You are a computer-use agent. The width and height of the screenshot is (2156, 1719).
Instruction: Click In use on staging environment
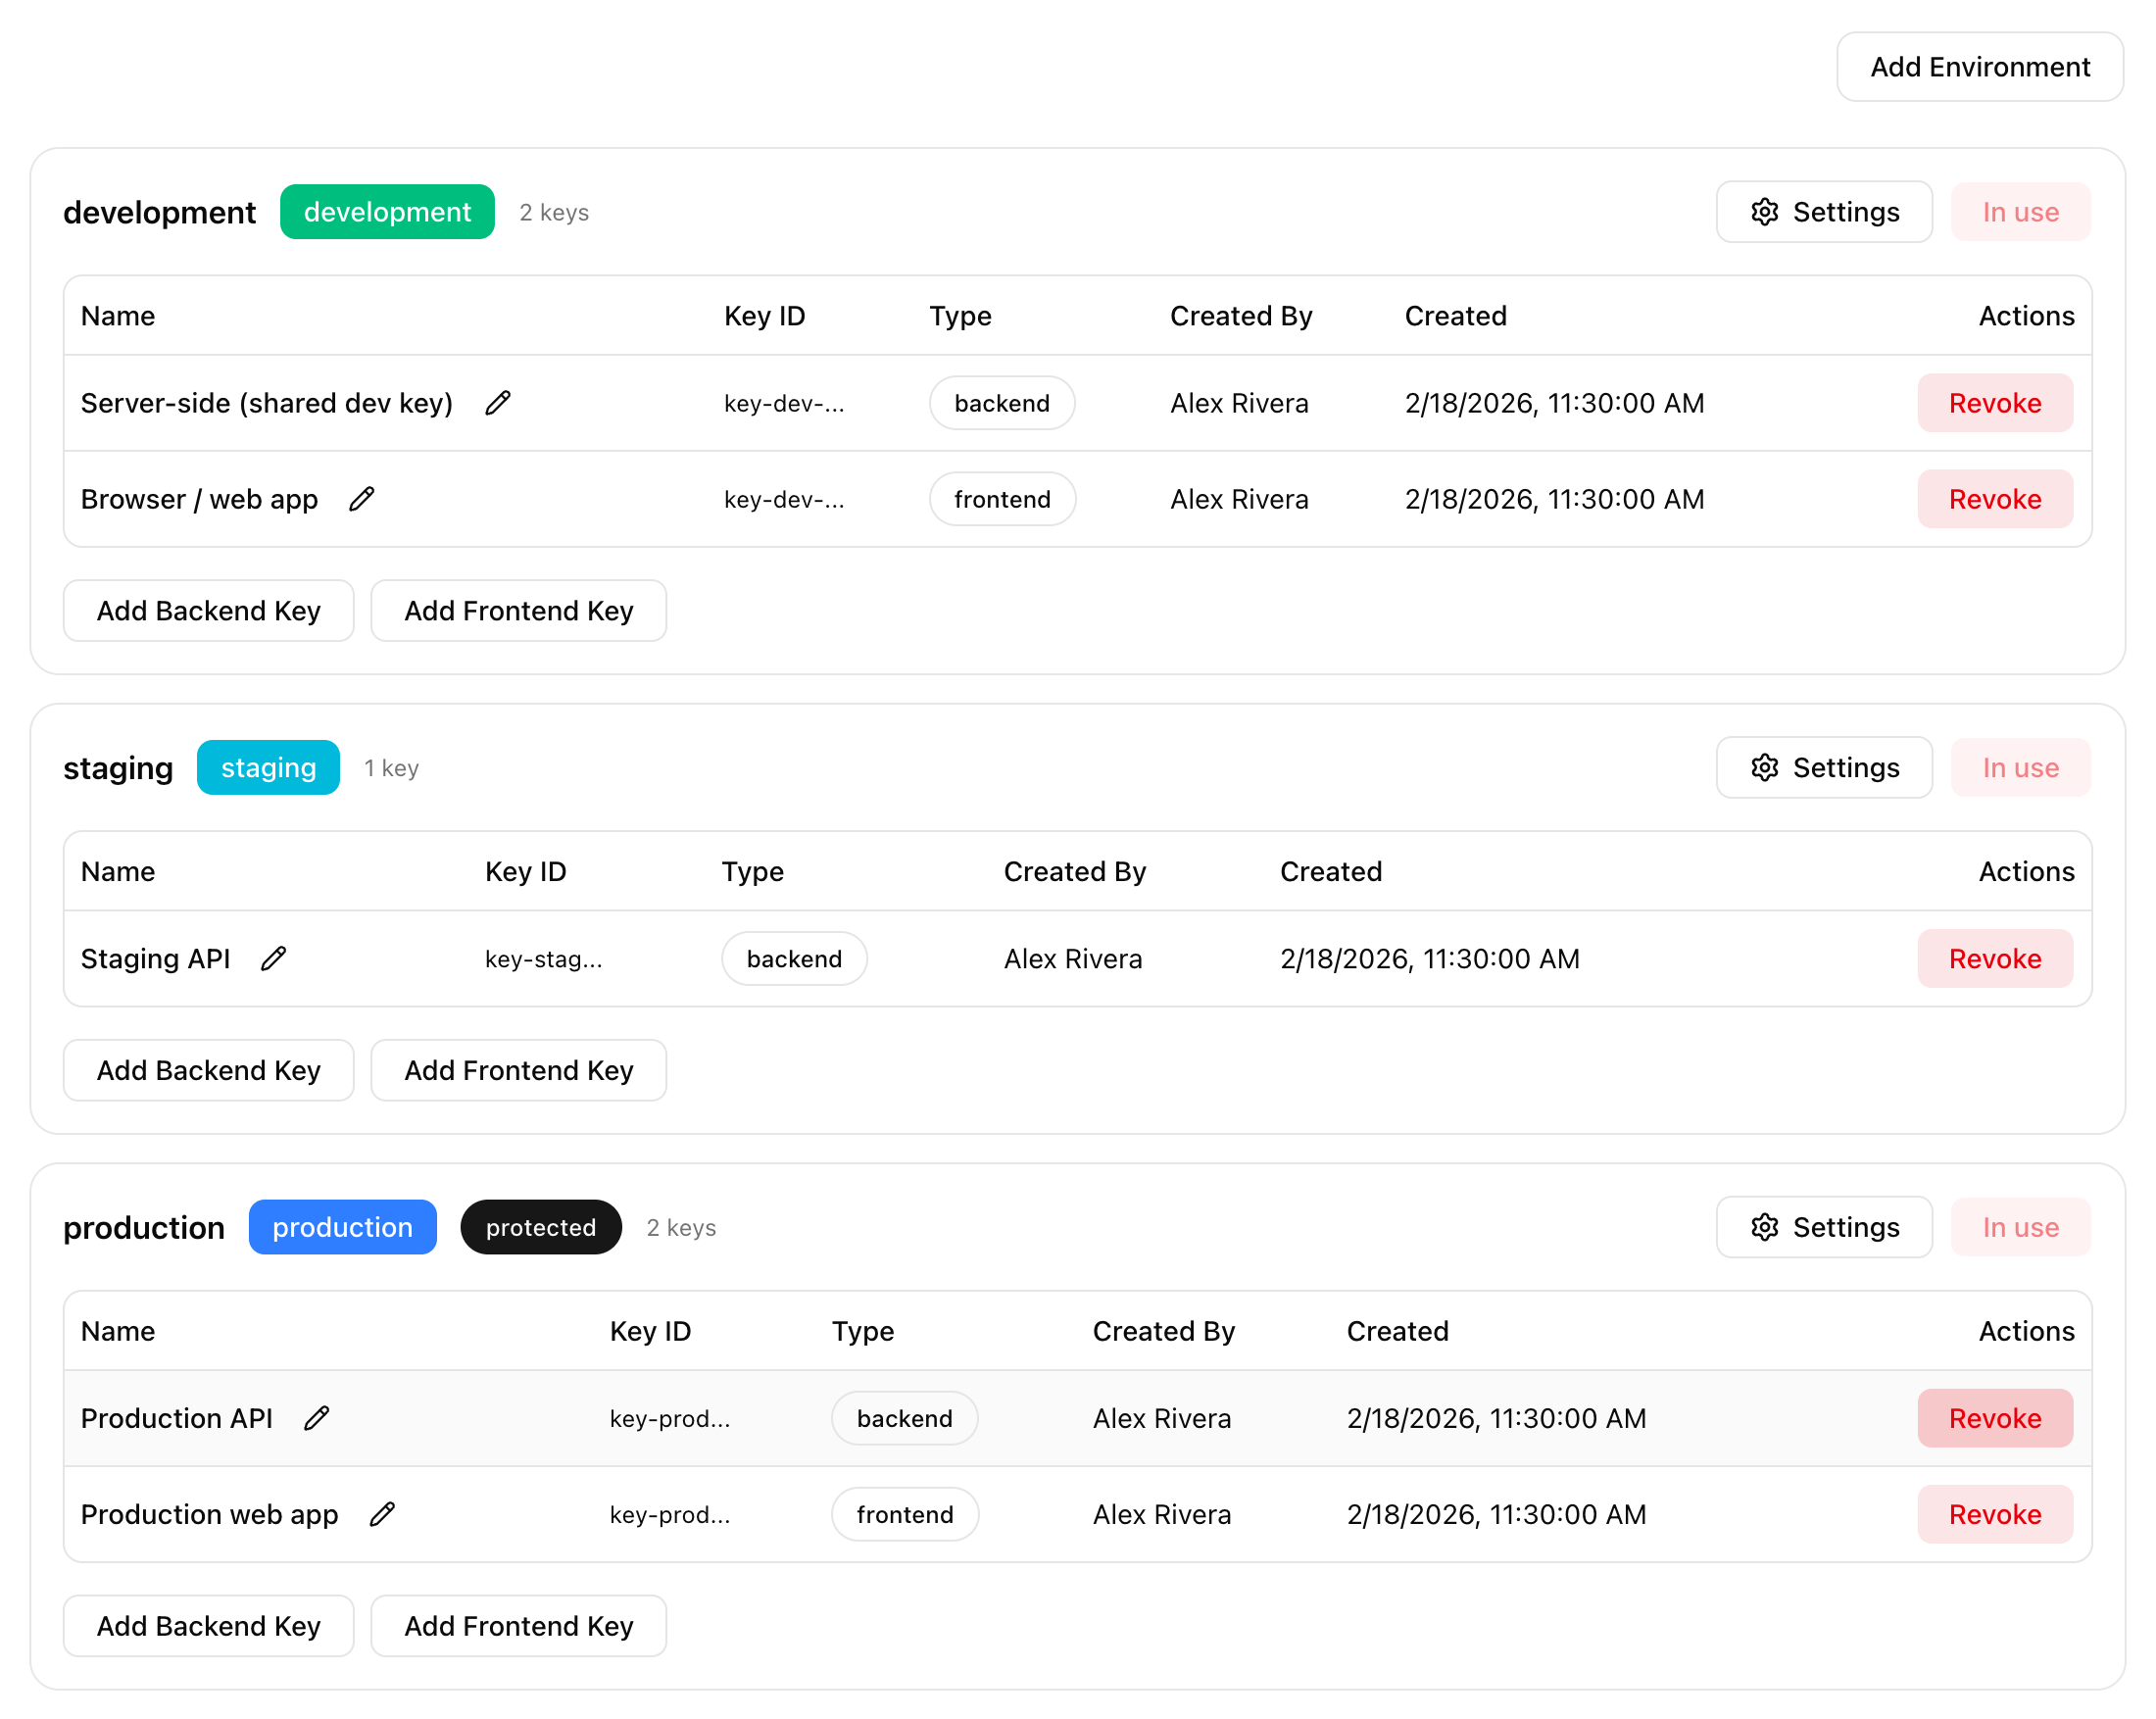point(2020,767)
